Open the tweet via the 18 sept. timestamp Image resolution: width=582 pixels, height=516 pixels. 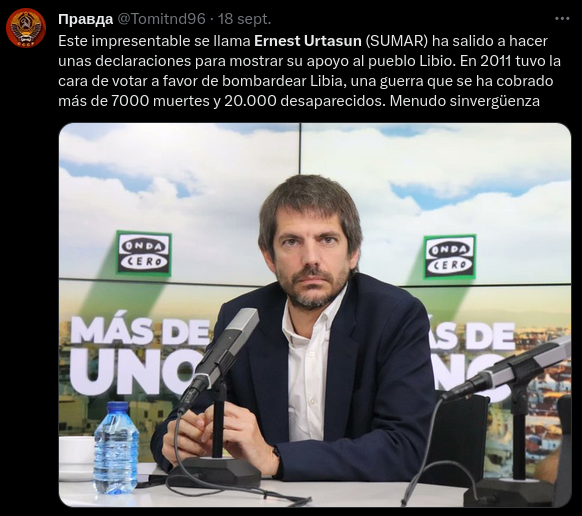[245, 19]
